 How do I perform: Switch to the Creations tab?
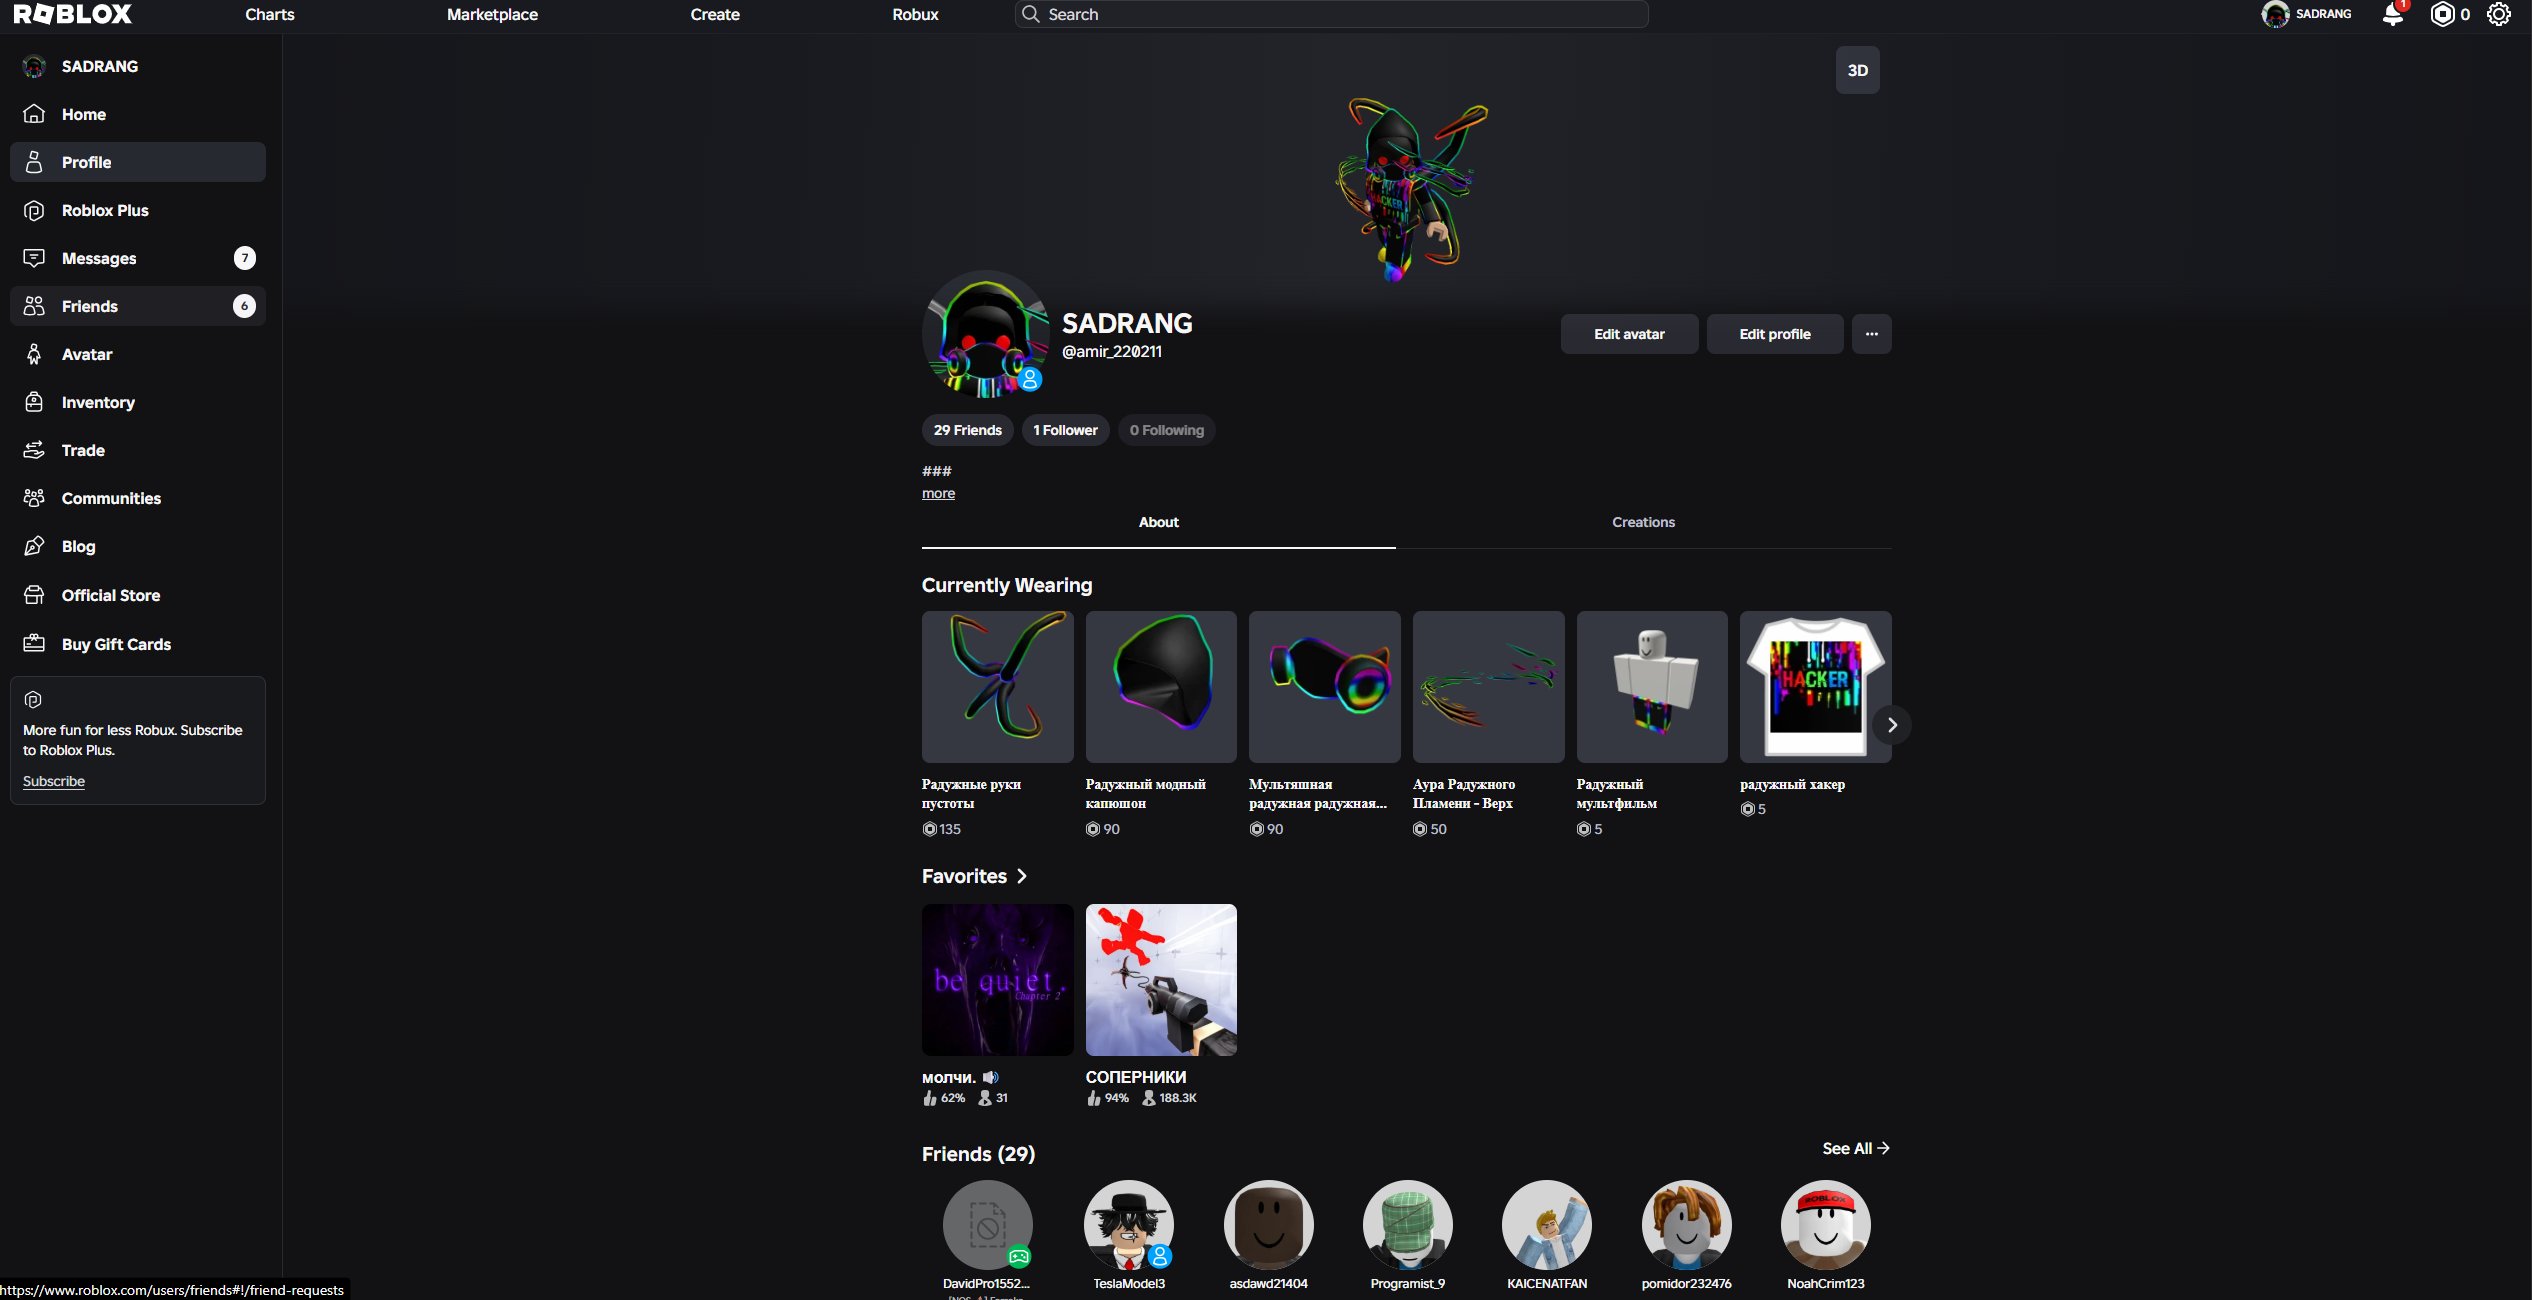(1643, 522)
